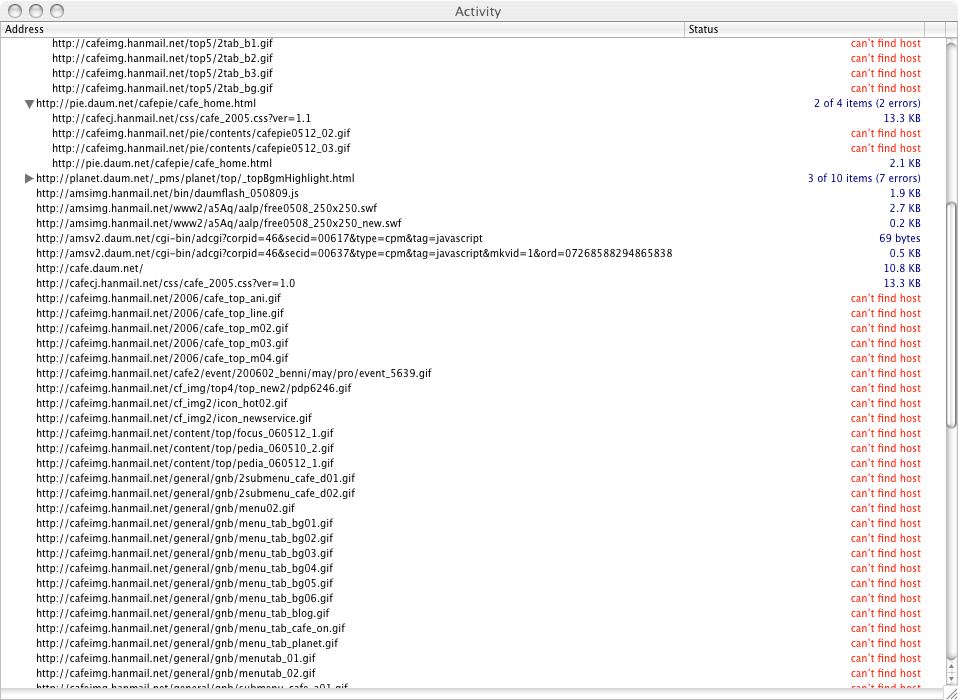958x700 pixels.
Task: Select the pedia_060510_2.gif row
Action: [473, 448]
